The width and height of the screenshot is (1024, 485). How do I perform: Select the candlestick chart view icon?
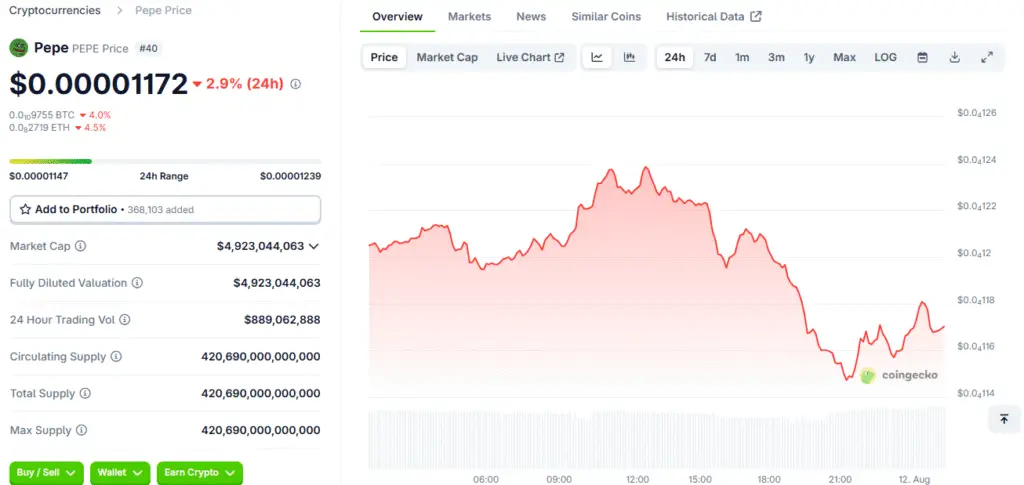(x=629, y=57)
